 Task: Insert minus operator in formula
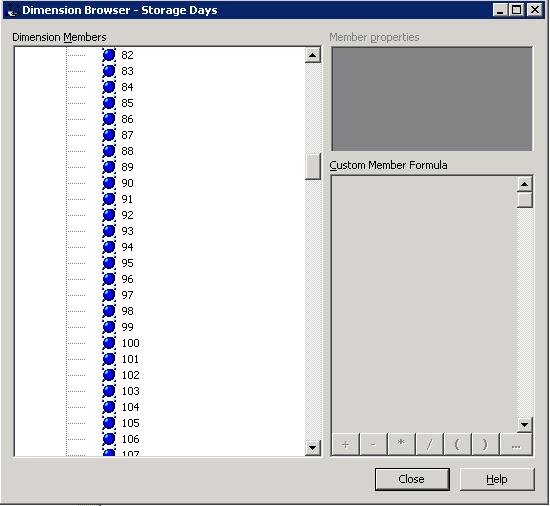tap(374, 444)
